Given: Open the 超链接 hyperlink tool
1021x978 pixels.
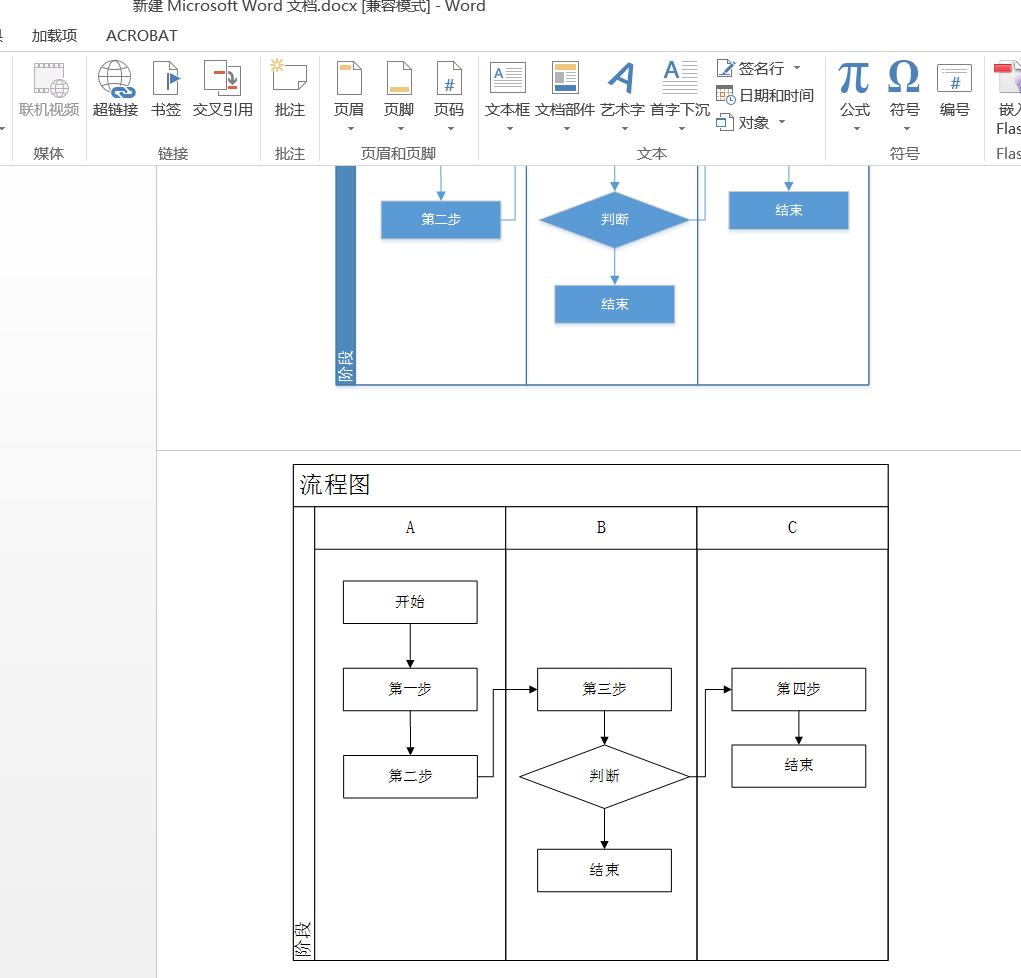Looking at the screenshot, I should (114, 90).
